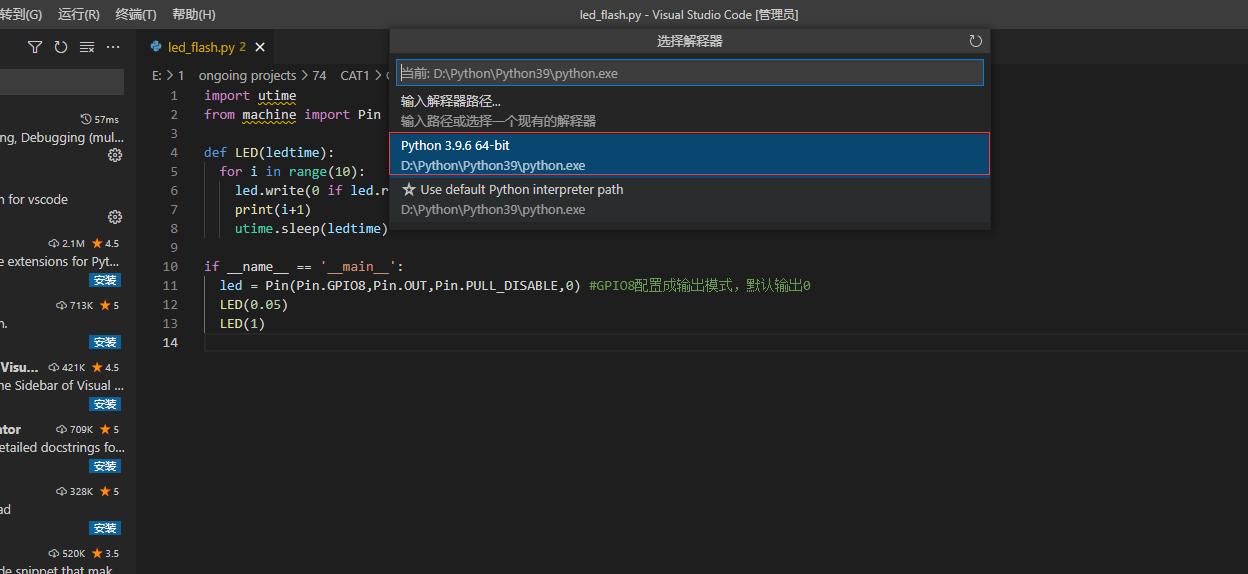Click the extensions search box in sidebar
The image size is (1248, 574).
coord(60,82)
